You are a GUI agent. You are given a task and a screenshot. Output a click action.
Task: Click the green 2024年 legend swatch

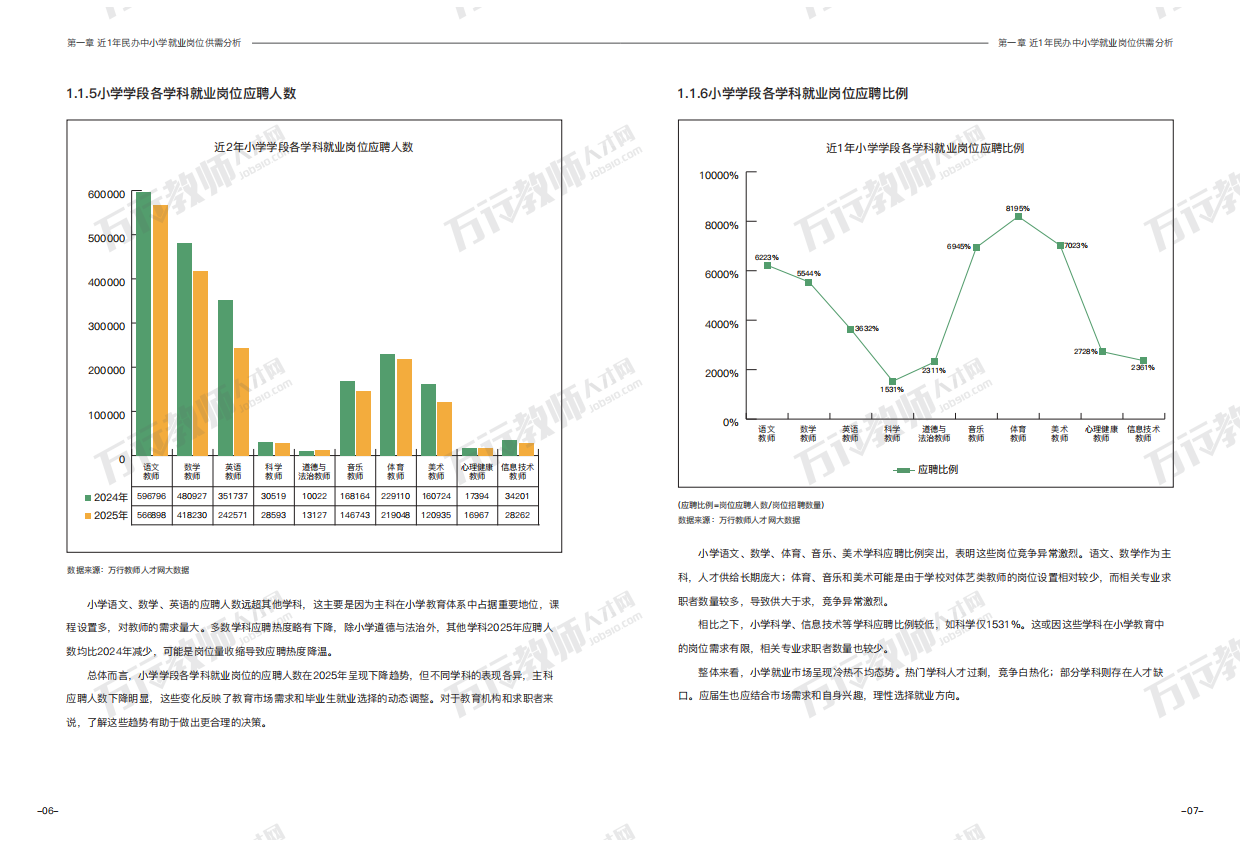(x=88, y=497)
